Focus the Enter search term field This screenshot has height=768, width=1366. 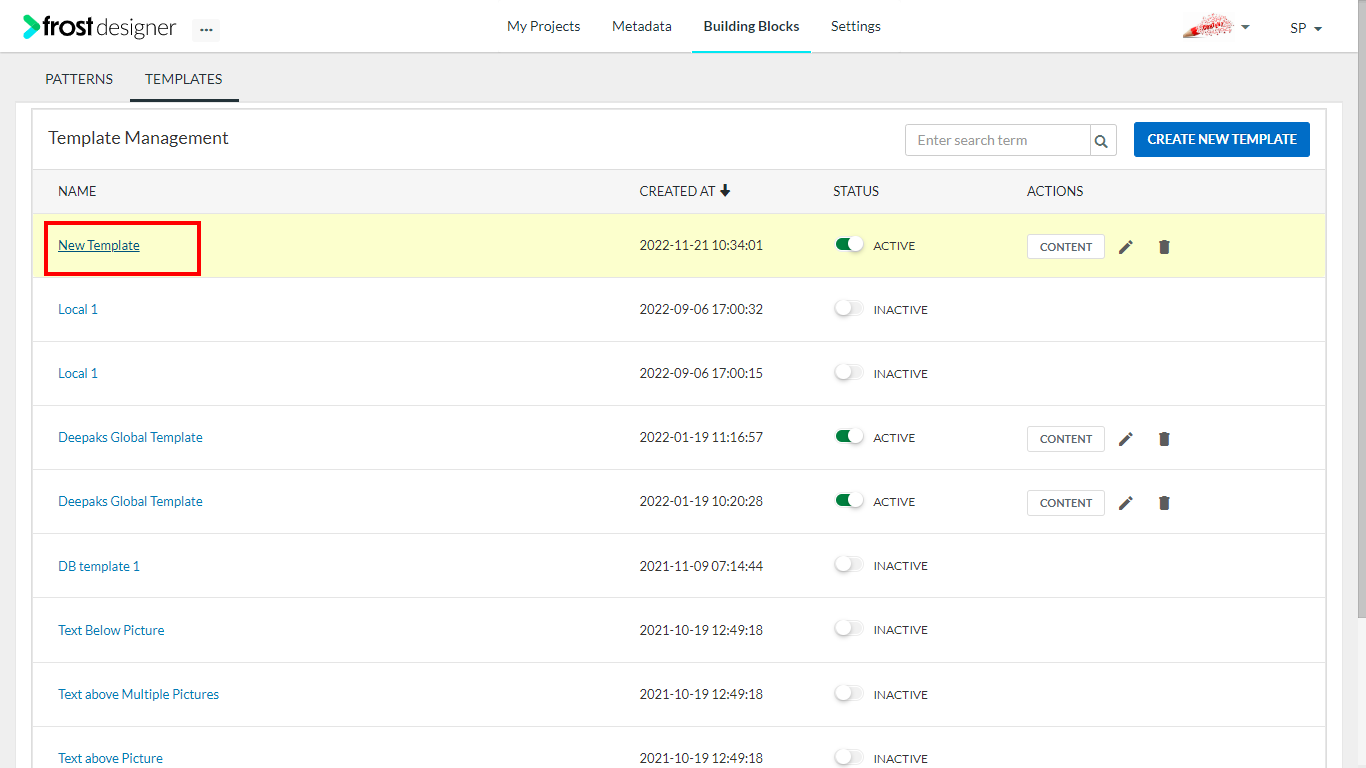997,140
